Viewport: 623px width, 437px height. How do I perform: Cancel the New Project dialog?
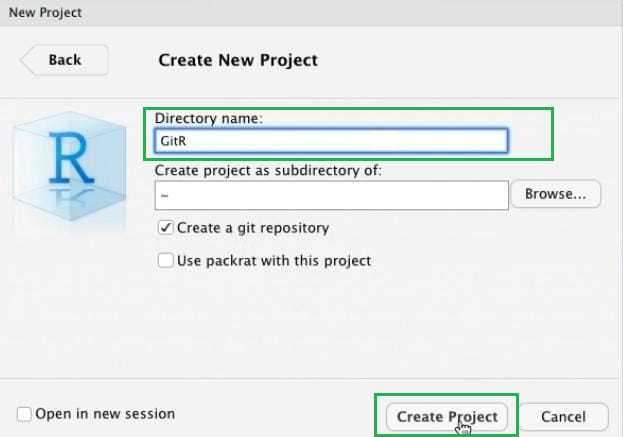(563, 416)
